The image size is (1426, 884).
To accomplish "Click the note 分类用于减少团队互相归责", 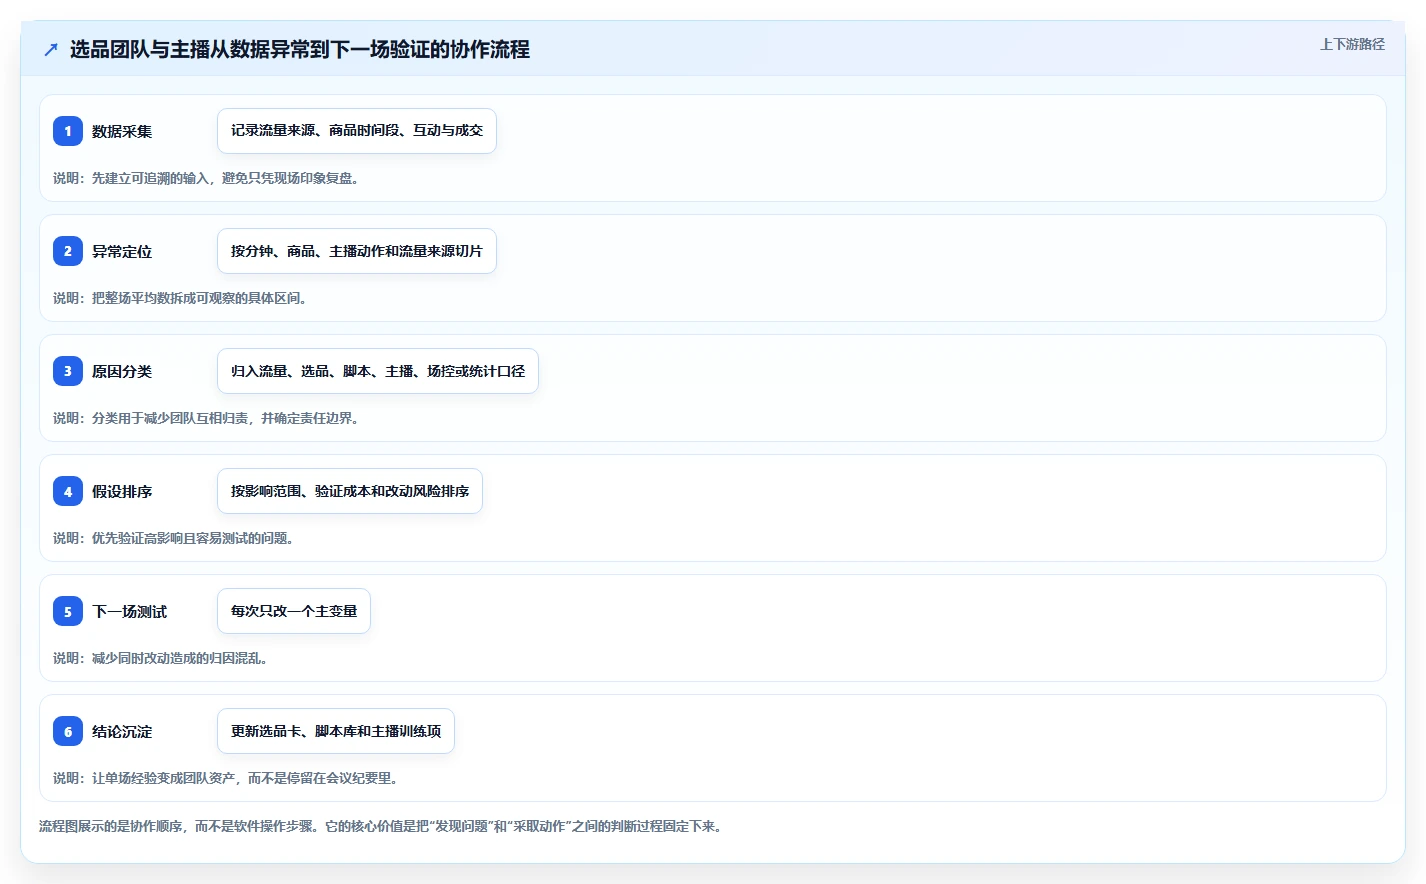I will pyautogui.click(x=170, y=418).
